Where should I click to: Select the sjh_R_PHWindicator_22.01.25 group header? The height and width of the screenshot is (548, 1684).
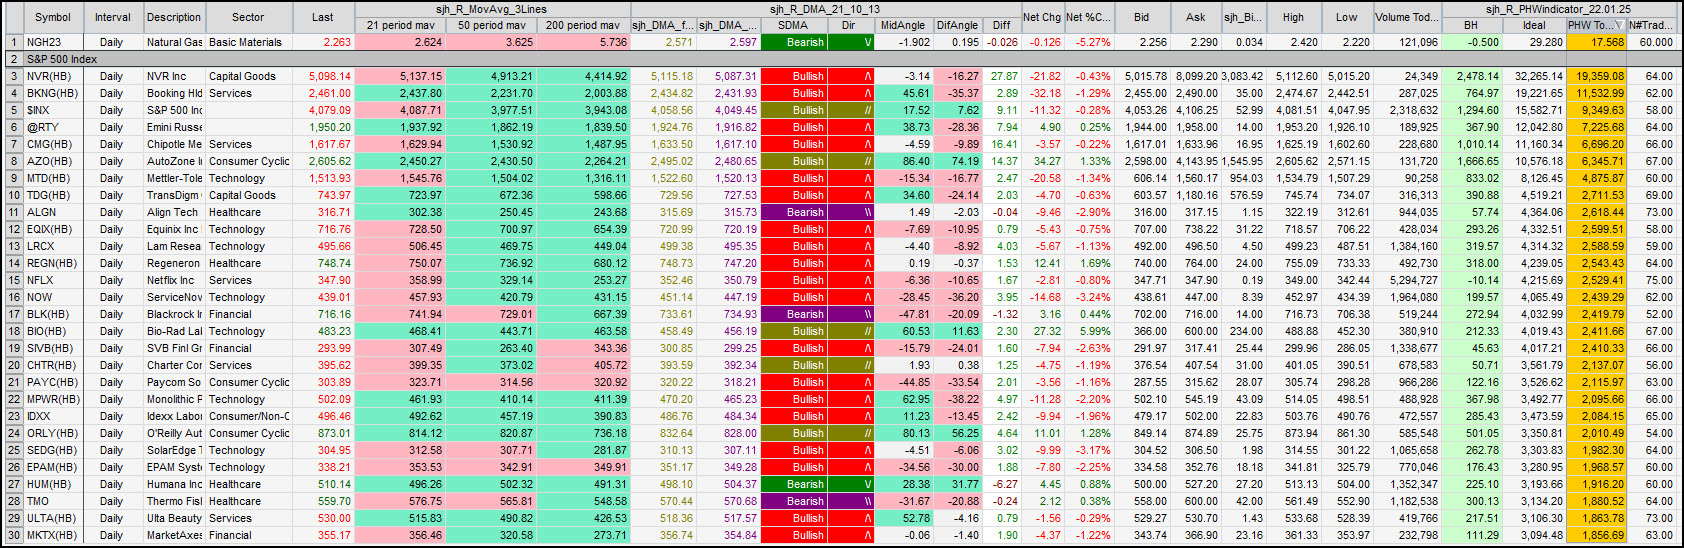[x=1558, y=9]
